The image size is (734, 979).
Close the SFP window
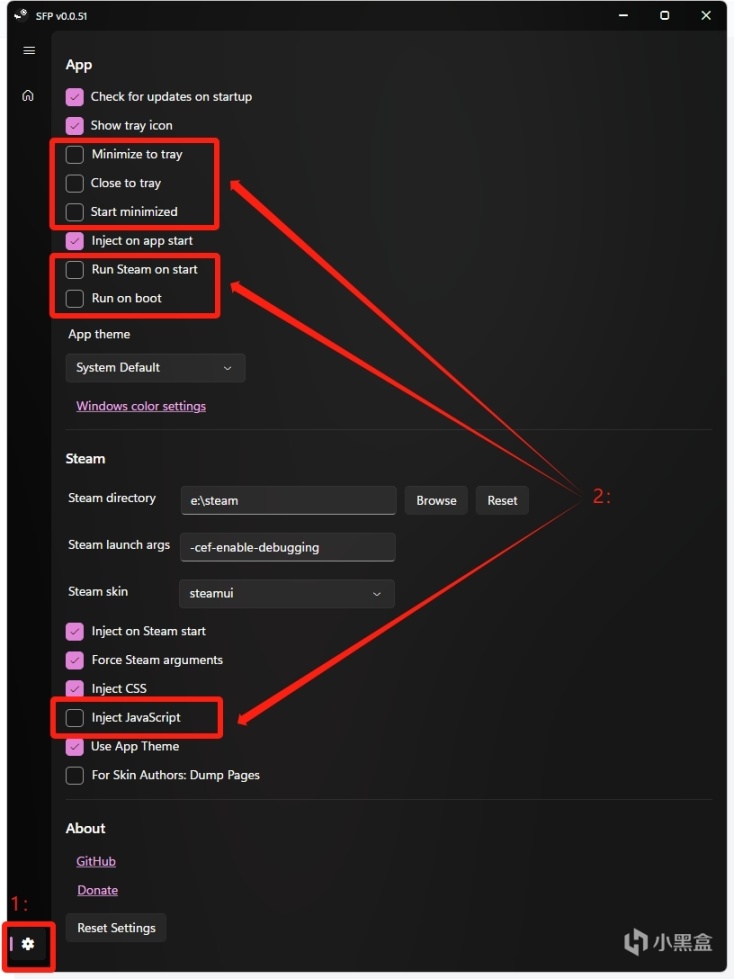pyautogui.click(x=706, y=15)
